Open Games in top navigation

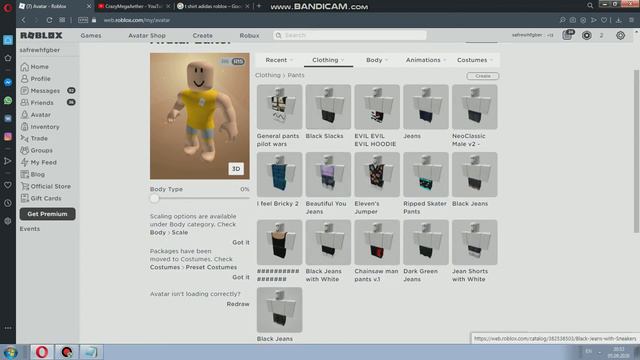coord(91,36)
